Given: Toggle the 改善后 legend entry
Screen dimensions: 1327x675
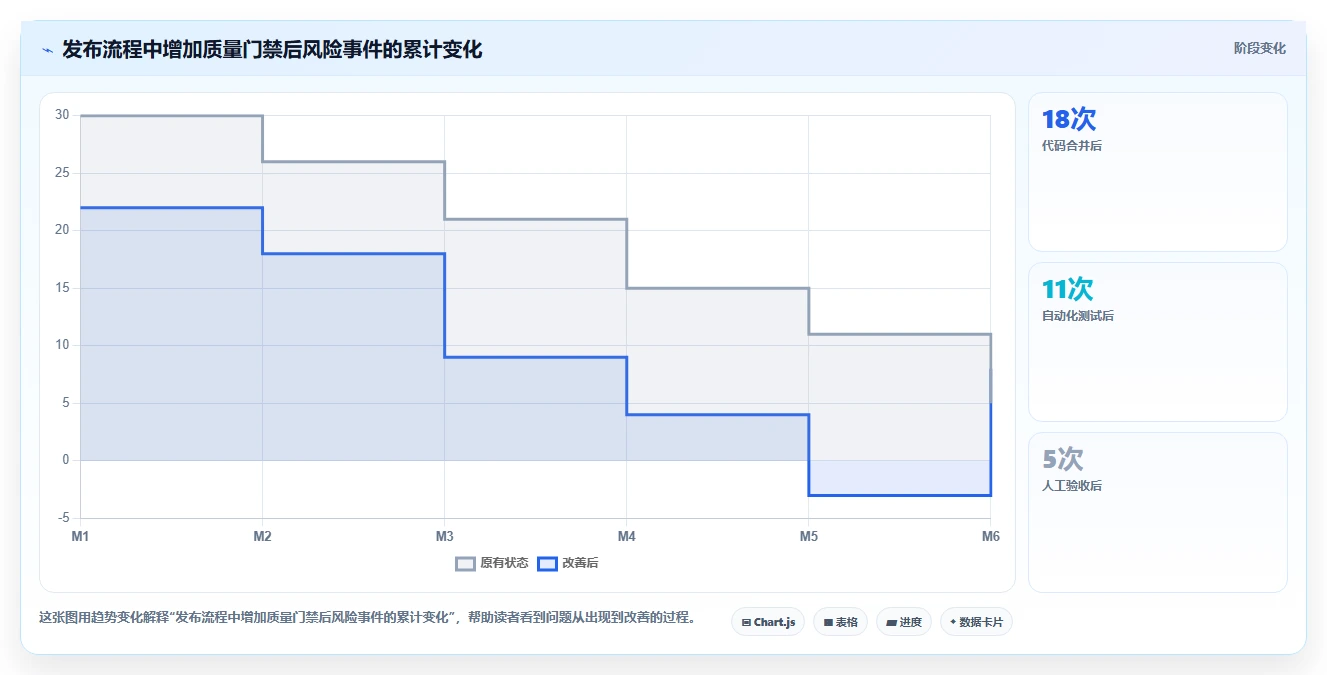Looking at the screenshot, I should [x=568, y=563].
